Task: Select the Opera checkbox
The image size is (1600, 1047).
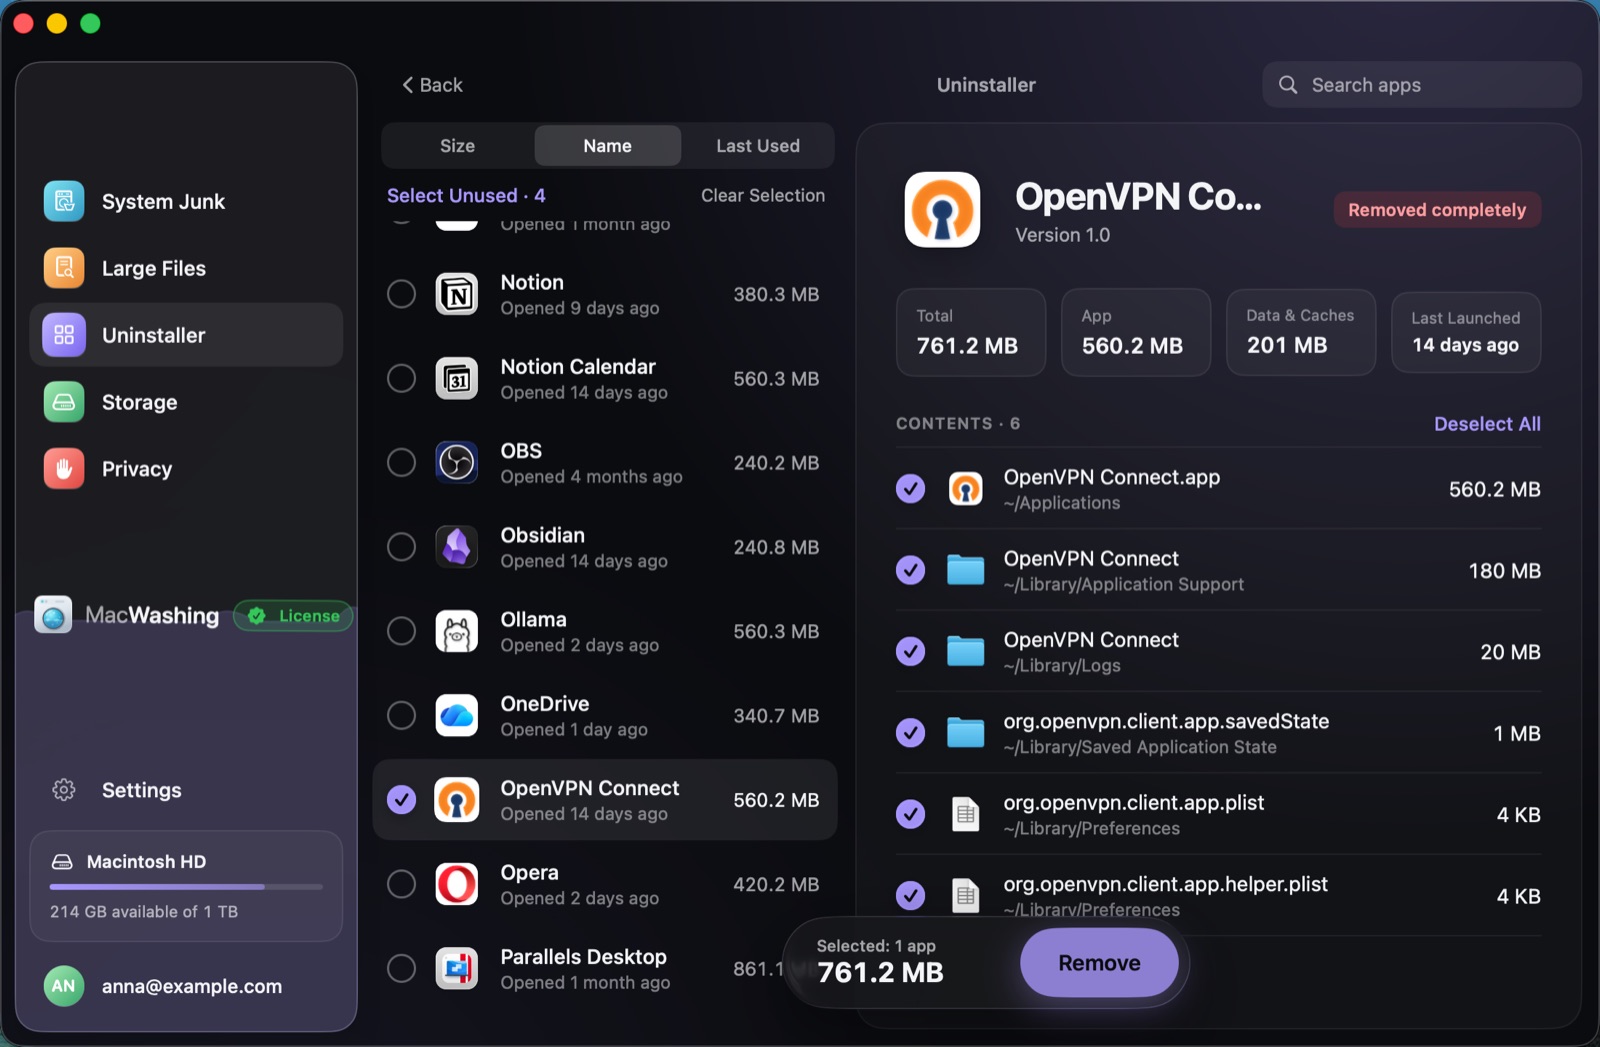Action: click(x=401, y=885)
